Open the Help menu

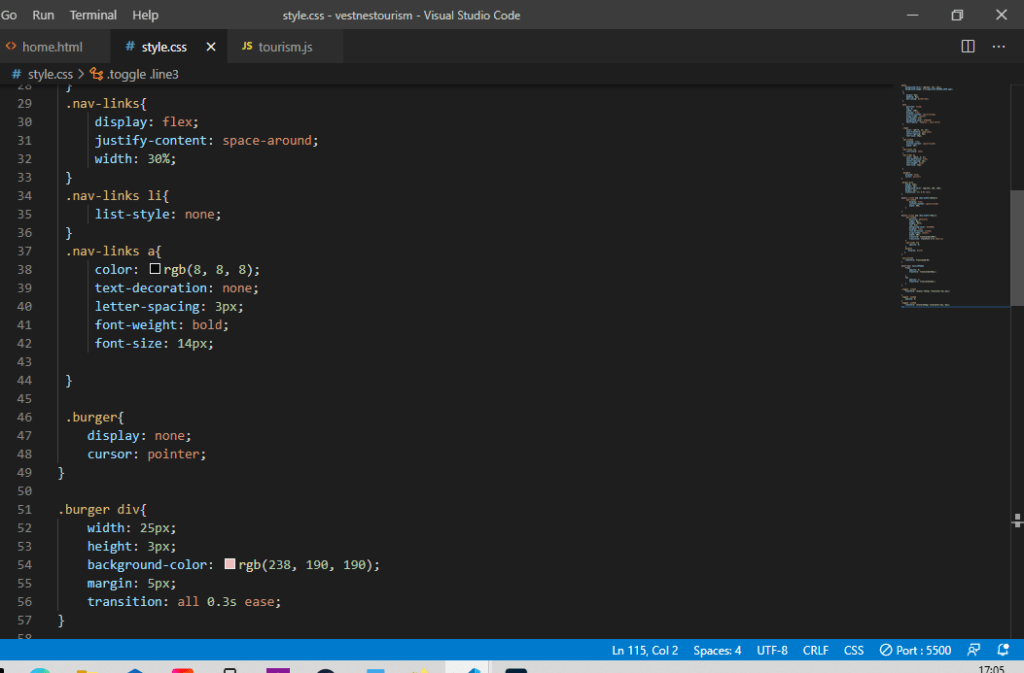[145, 15]
